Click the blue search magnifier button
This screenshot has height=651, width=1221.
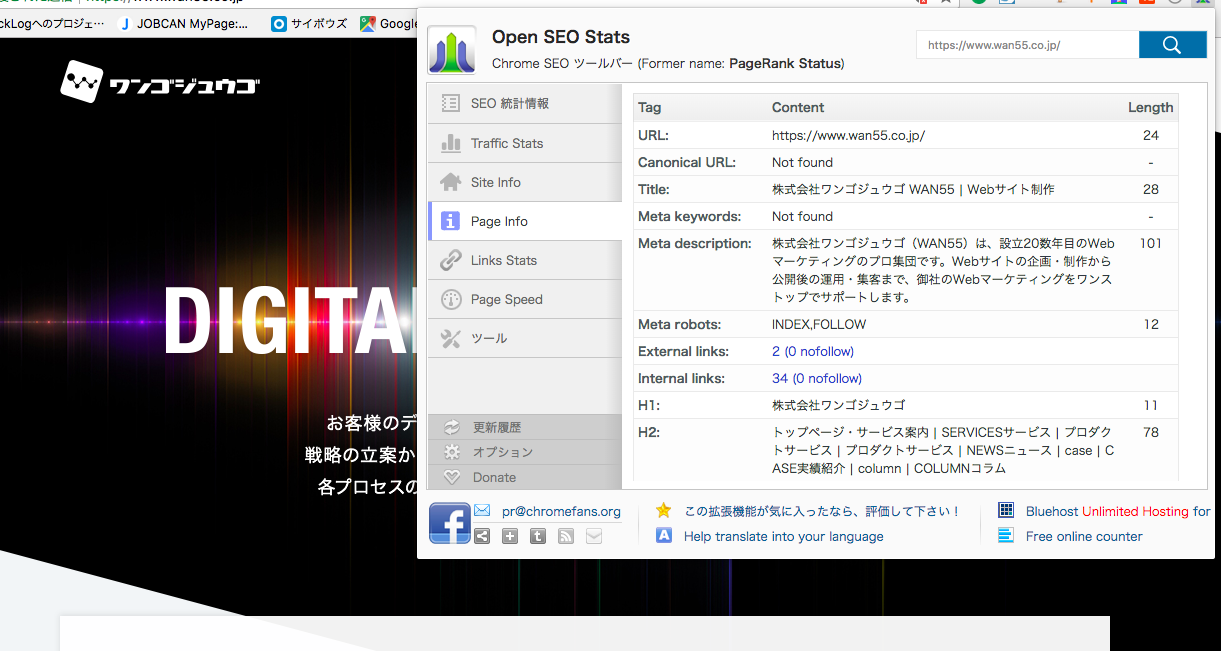[1172, 45]
